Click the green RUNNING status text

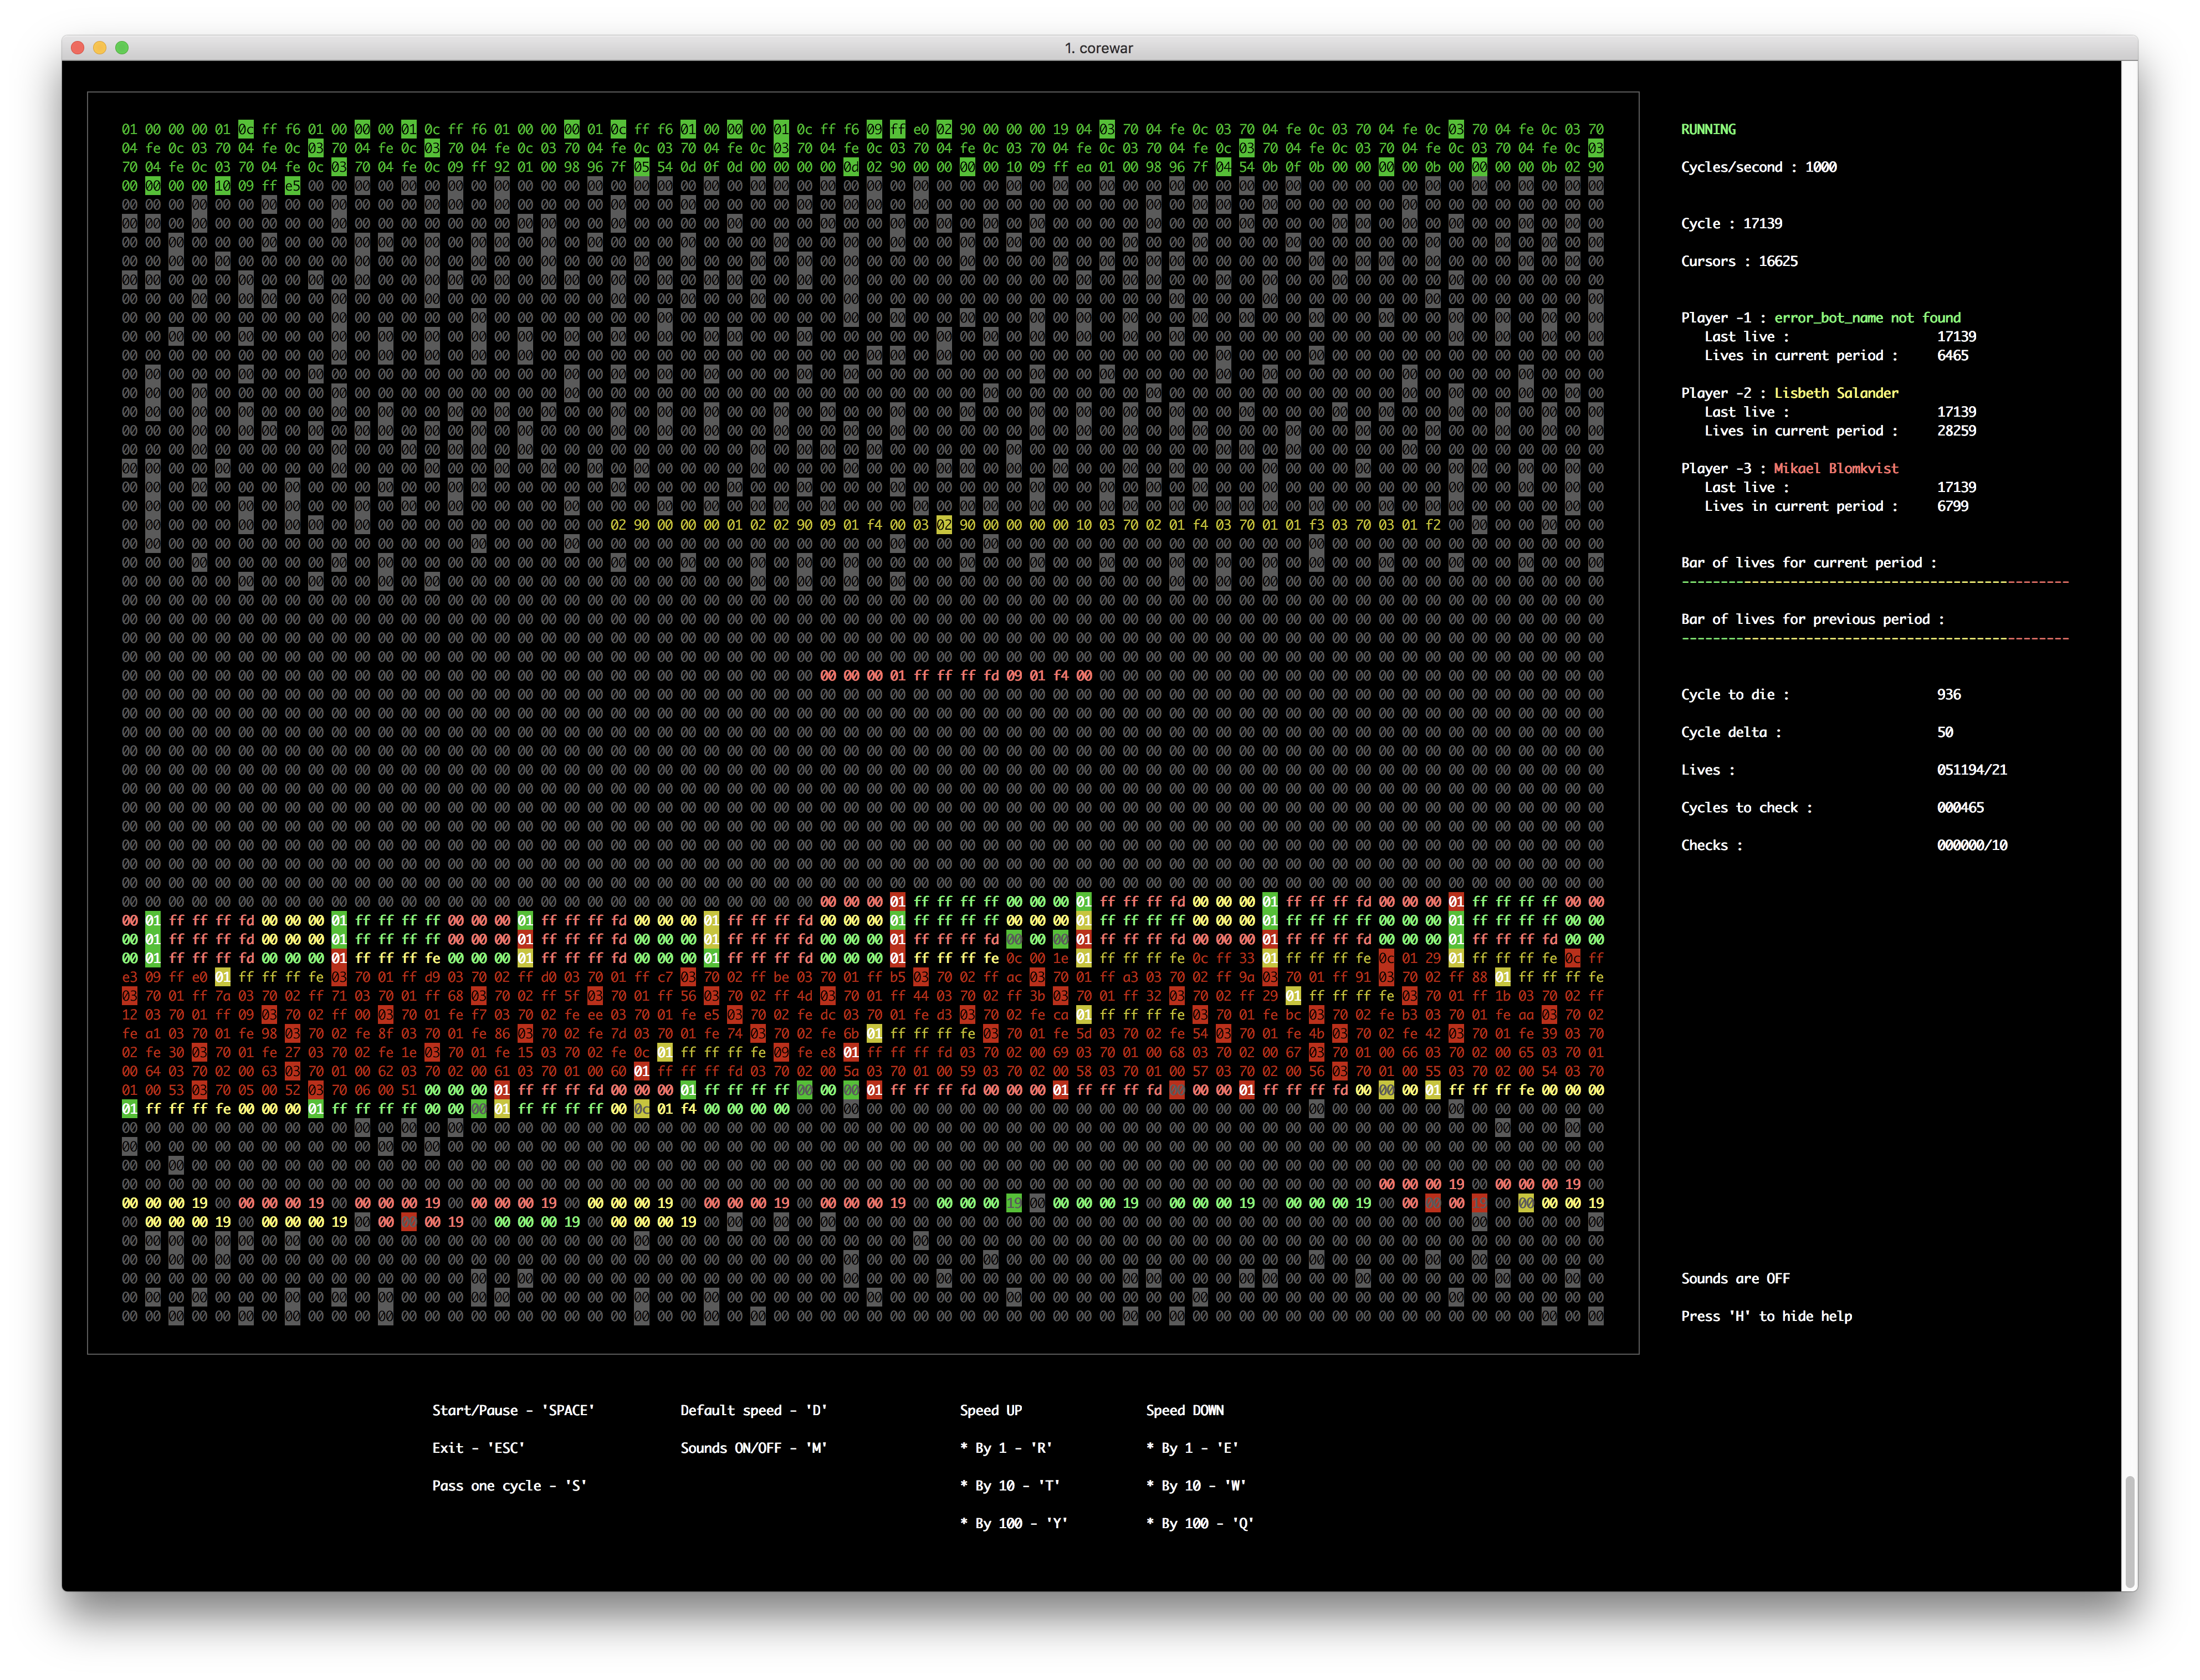coord(1708,129)
